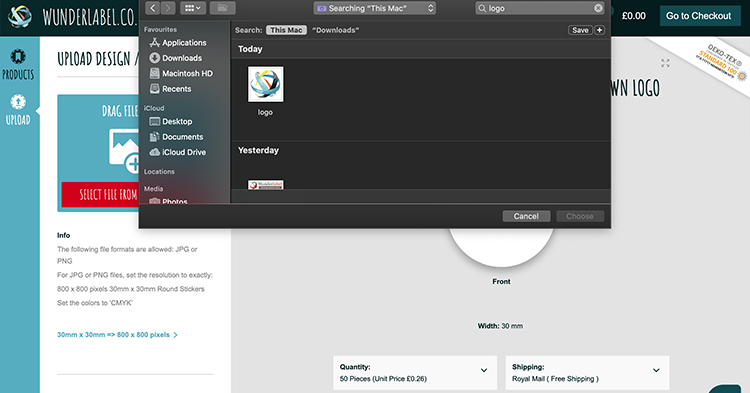Expand the Shipping dropdown

point(587,372)
